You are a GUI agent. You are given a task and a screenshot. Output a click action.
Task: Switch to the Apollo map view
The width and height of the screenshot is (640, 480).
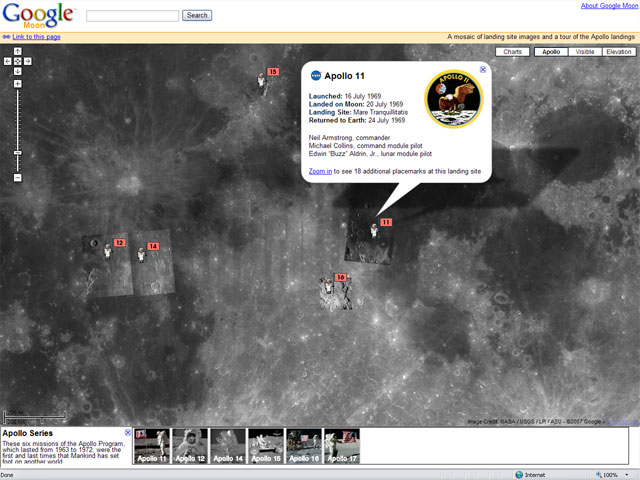click(x=551, y=52)
